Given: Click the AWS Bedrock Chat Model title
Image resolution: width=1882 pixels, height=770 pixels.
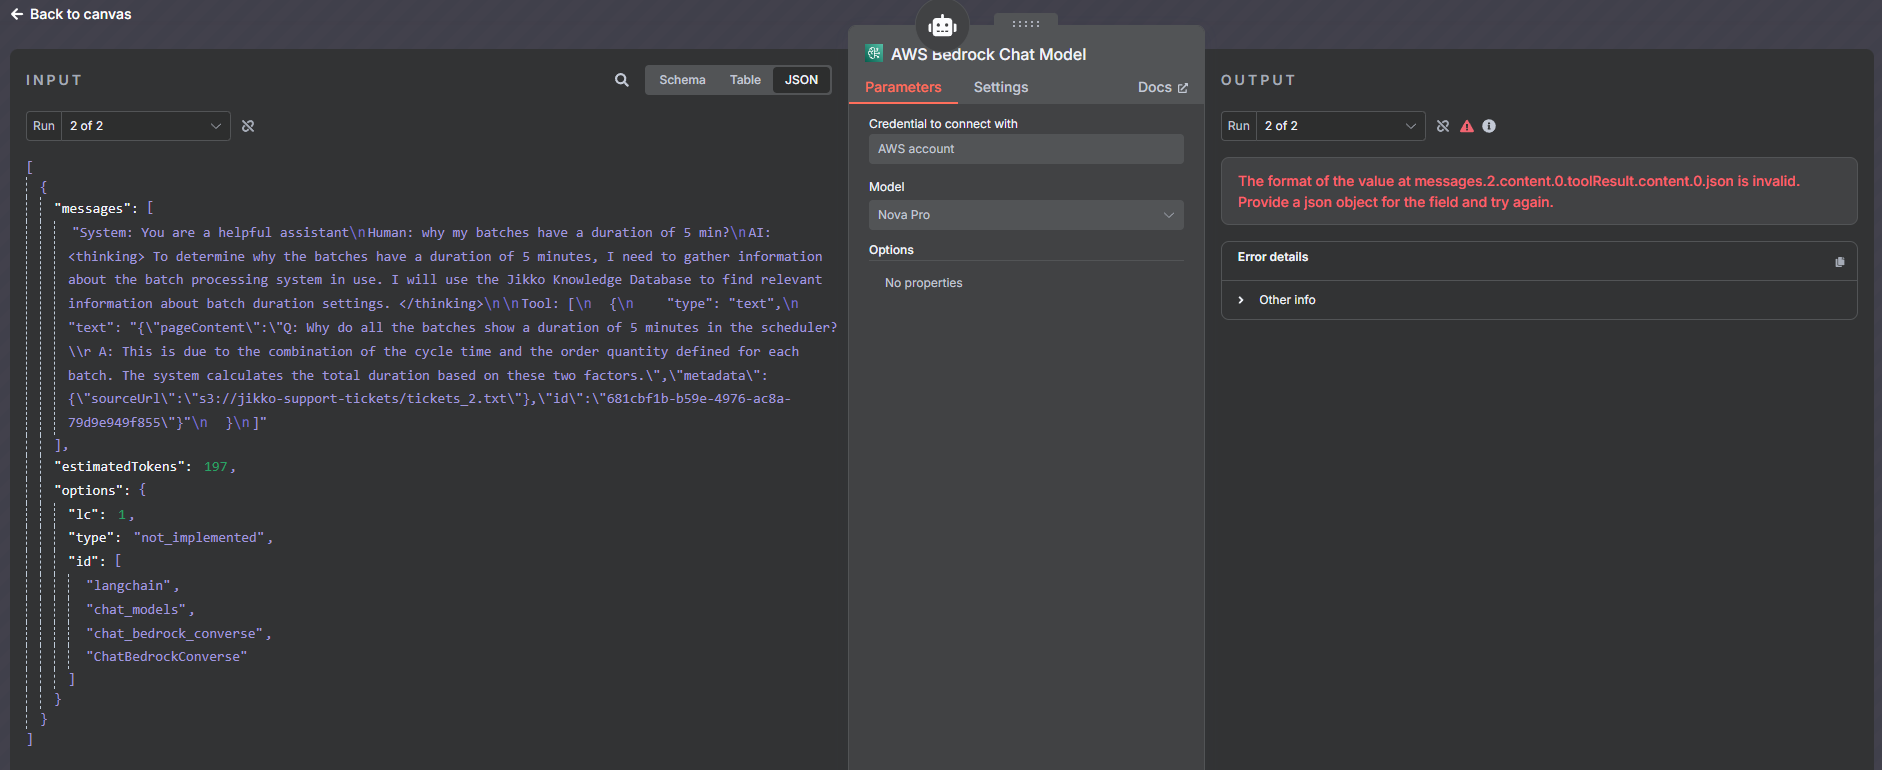Looking at the screenshot, I should (988, 55).
